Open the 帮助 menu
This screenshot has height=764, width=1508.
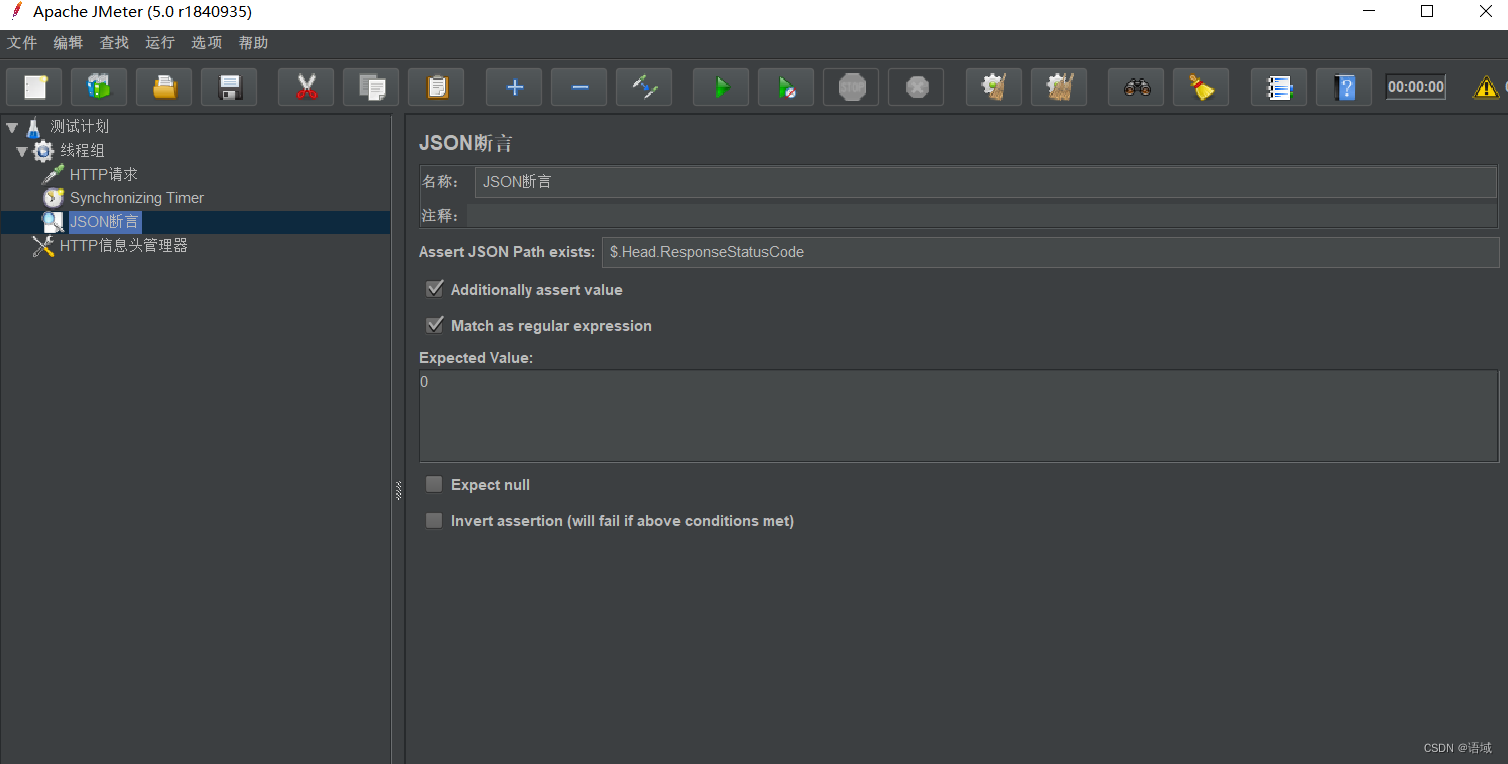coord(253,43)
